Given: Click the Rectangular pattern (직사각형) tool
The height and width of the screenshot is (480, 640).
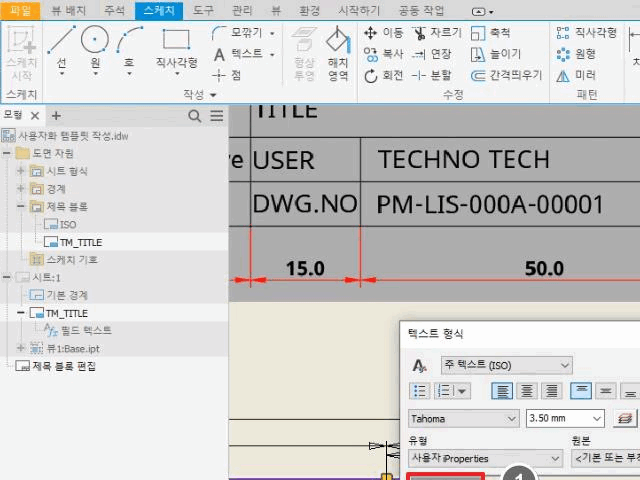Looking at the screenshot, I should pos(587,32).
